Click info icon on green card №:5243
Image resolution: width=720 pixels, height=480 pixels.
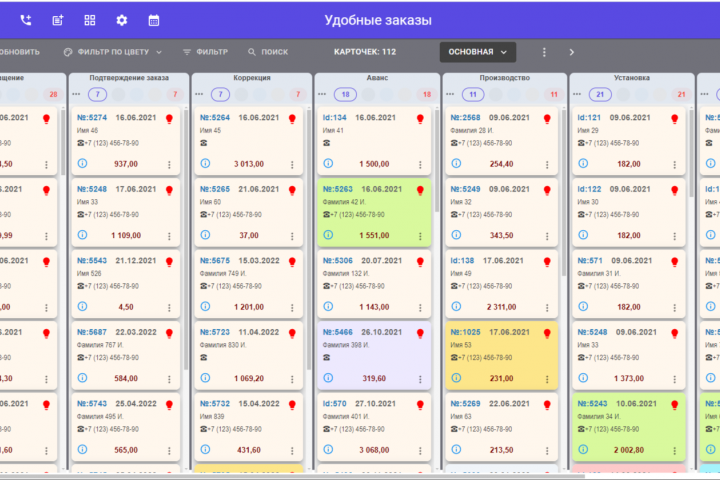[583, 449]
